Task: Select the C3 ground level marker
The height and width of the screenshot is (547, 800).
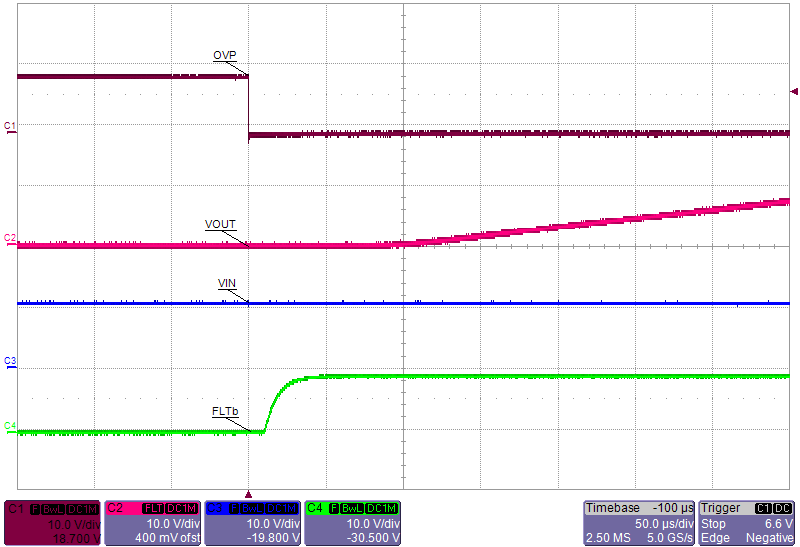Action: 9,361
